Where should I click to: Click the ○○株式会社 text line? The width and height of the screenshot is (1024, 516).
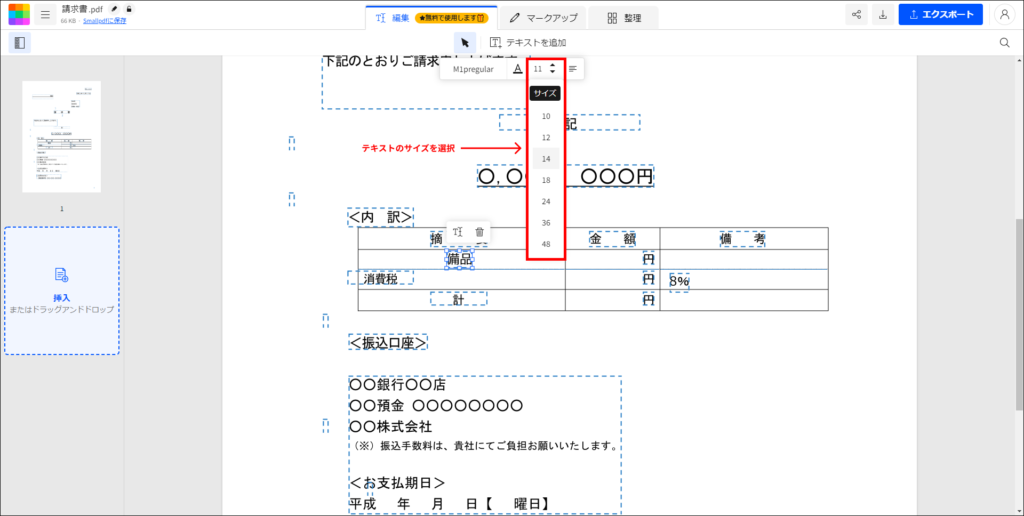(391, 427)
